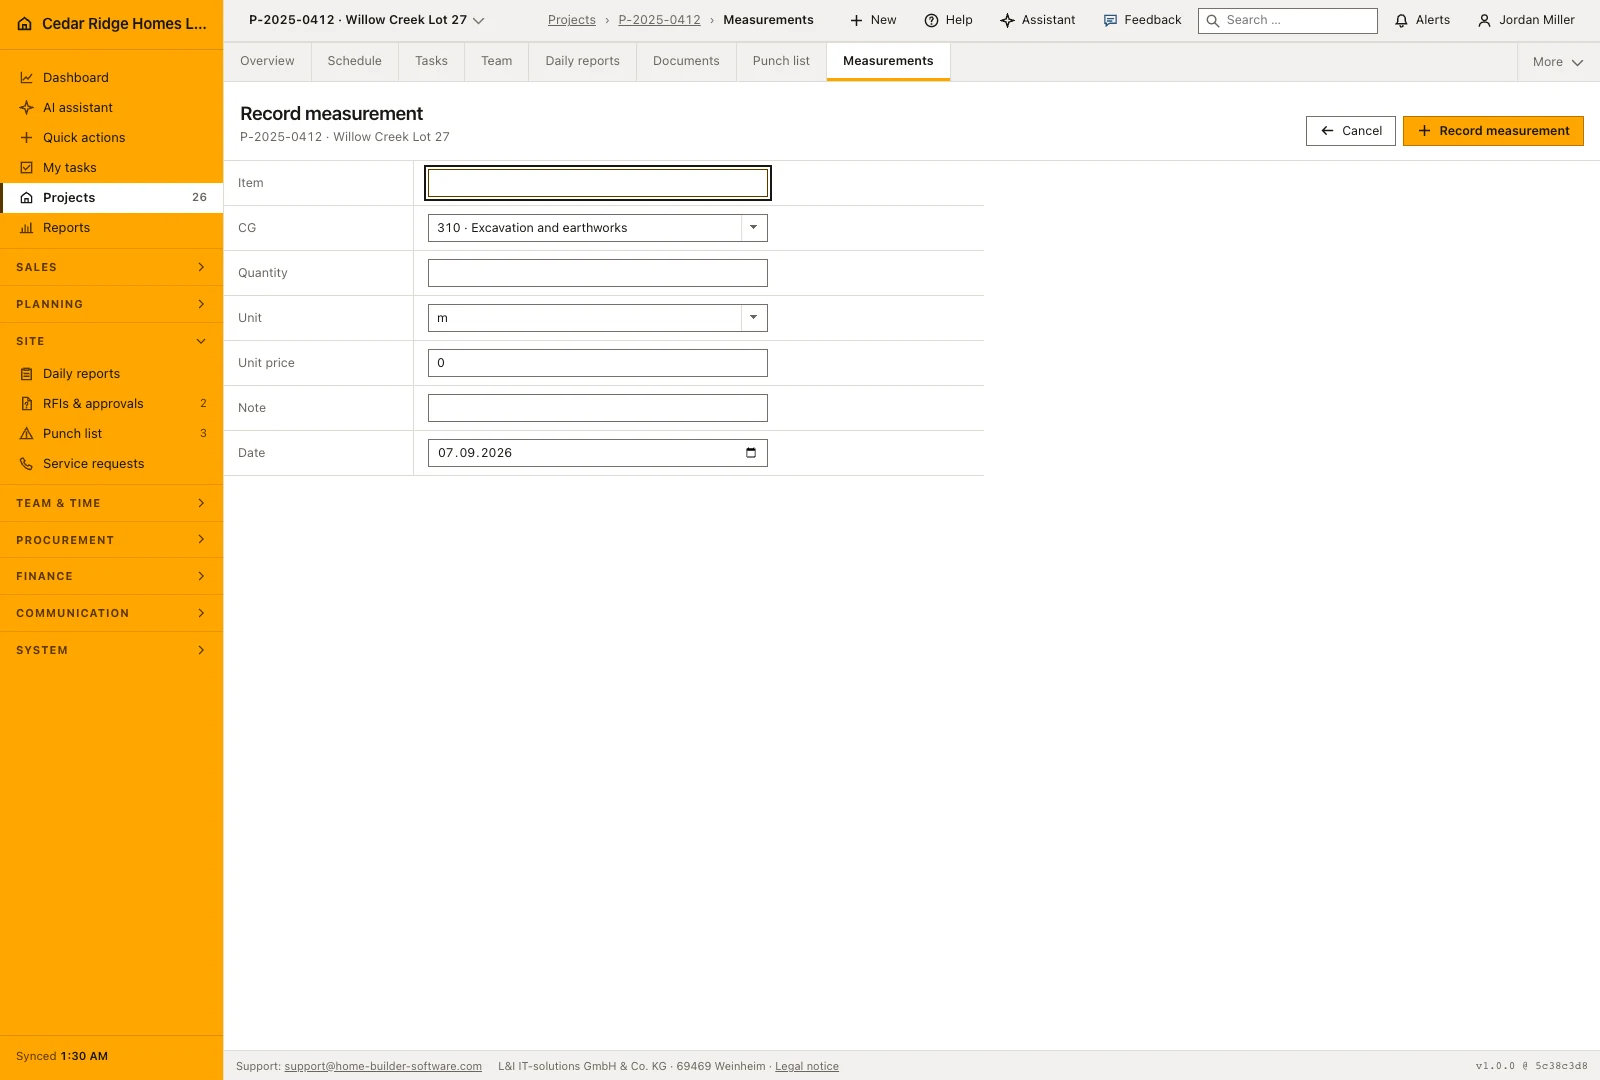Click the My tasks checkbox icon
The height and width of the screenshot is (1080, 1600).
coord(27,168)
